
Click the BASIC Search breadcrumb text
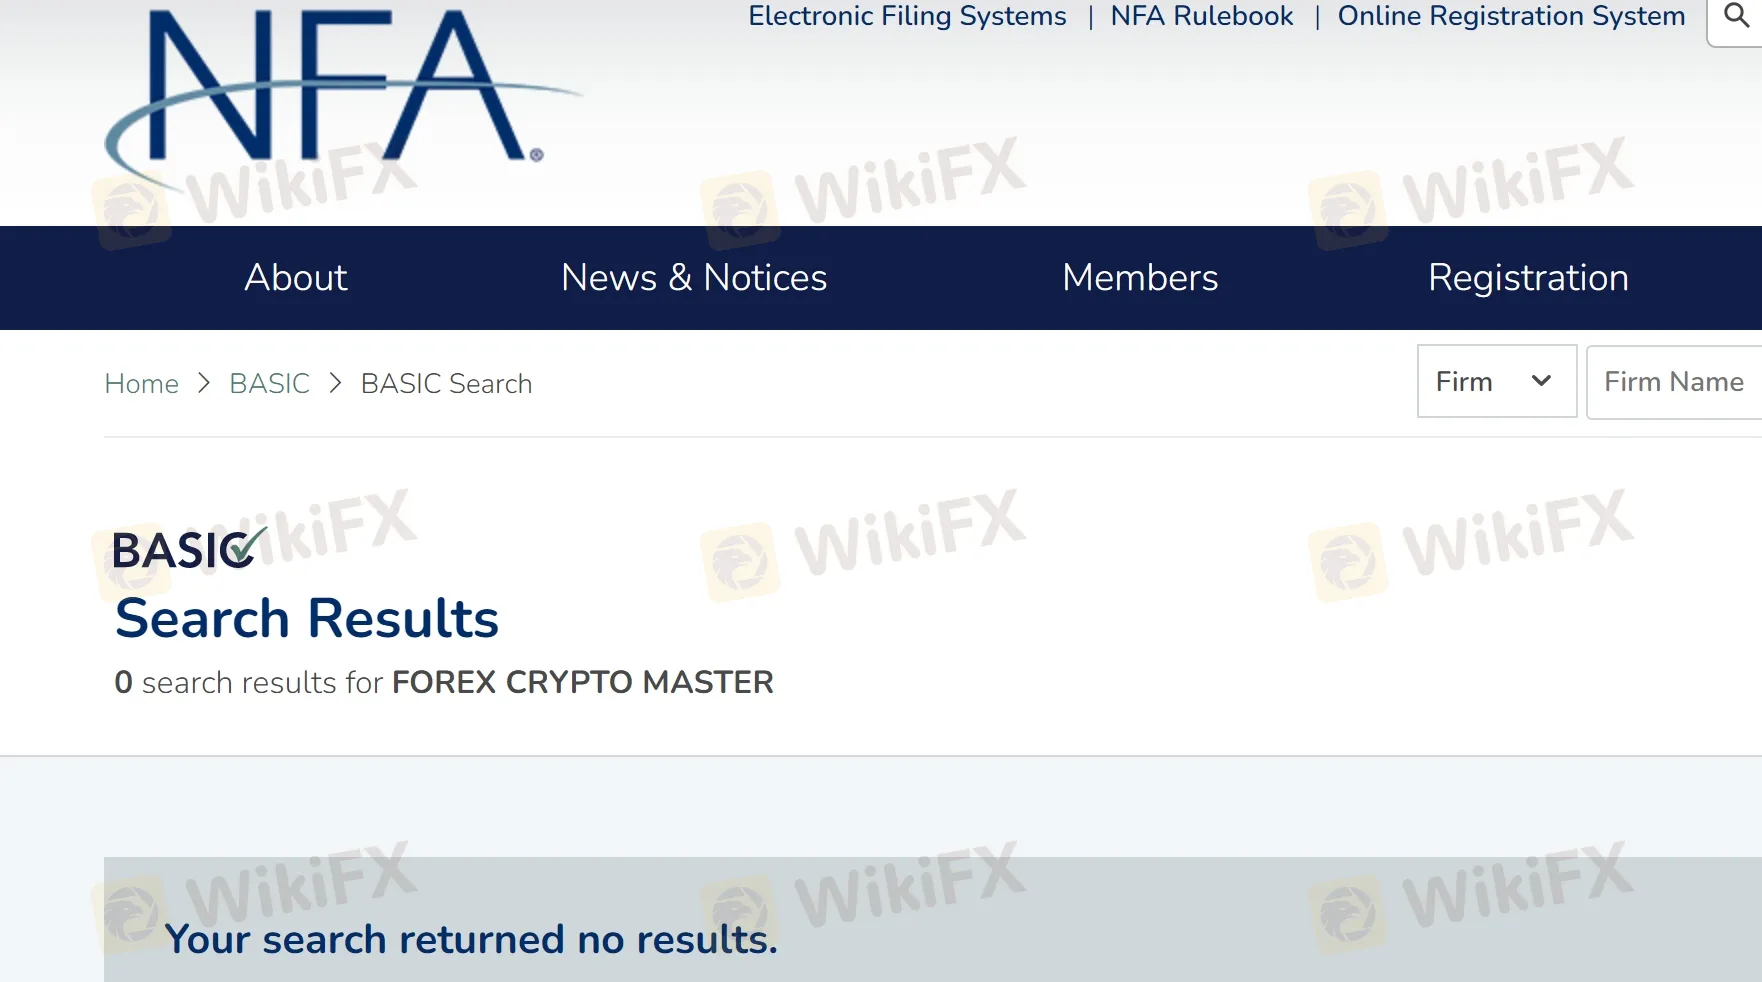pyautogui.click(x=446, y=384)
